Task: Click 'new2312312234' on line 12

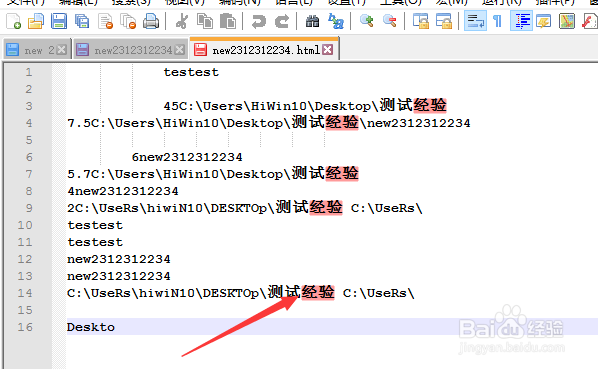Action: (x=119, y=259)
